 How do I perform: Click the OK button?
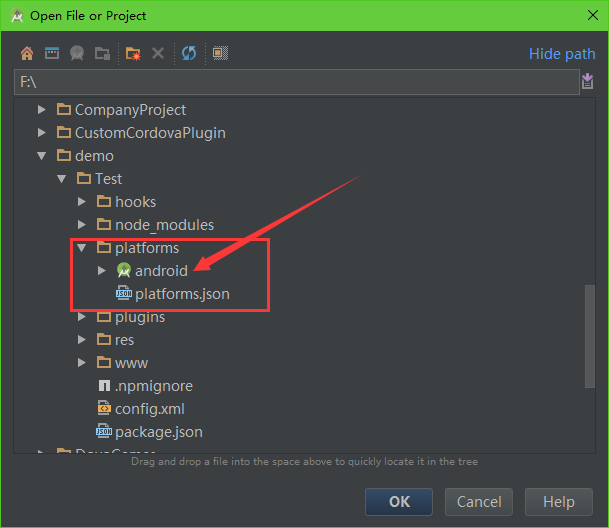point(399,502)
